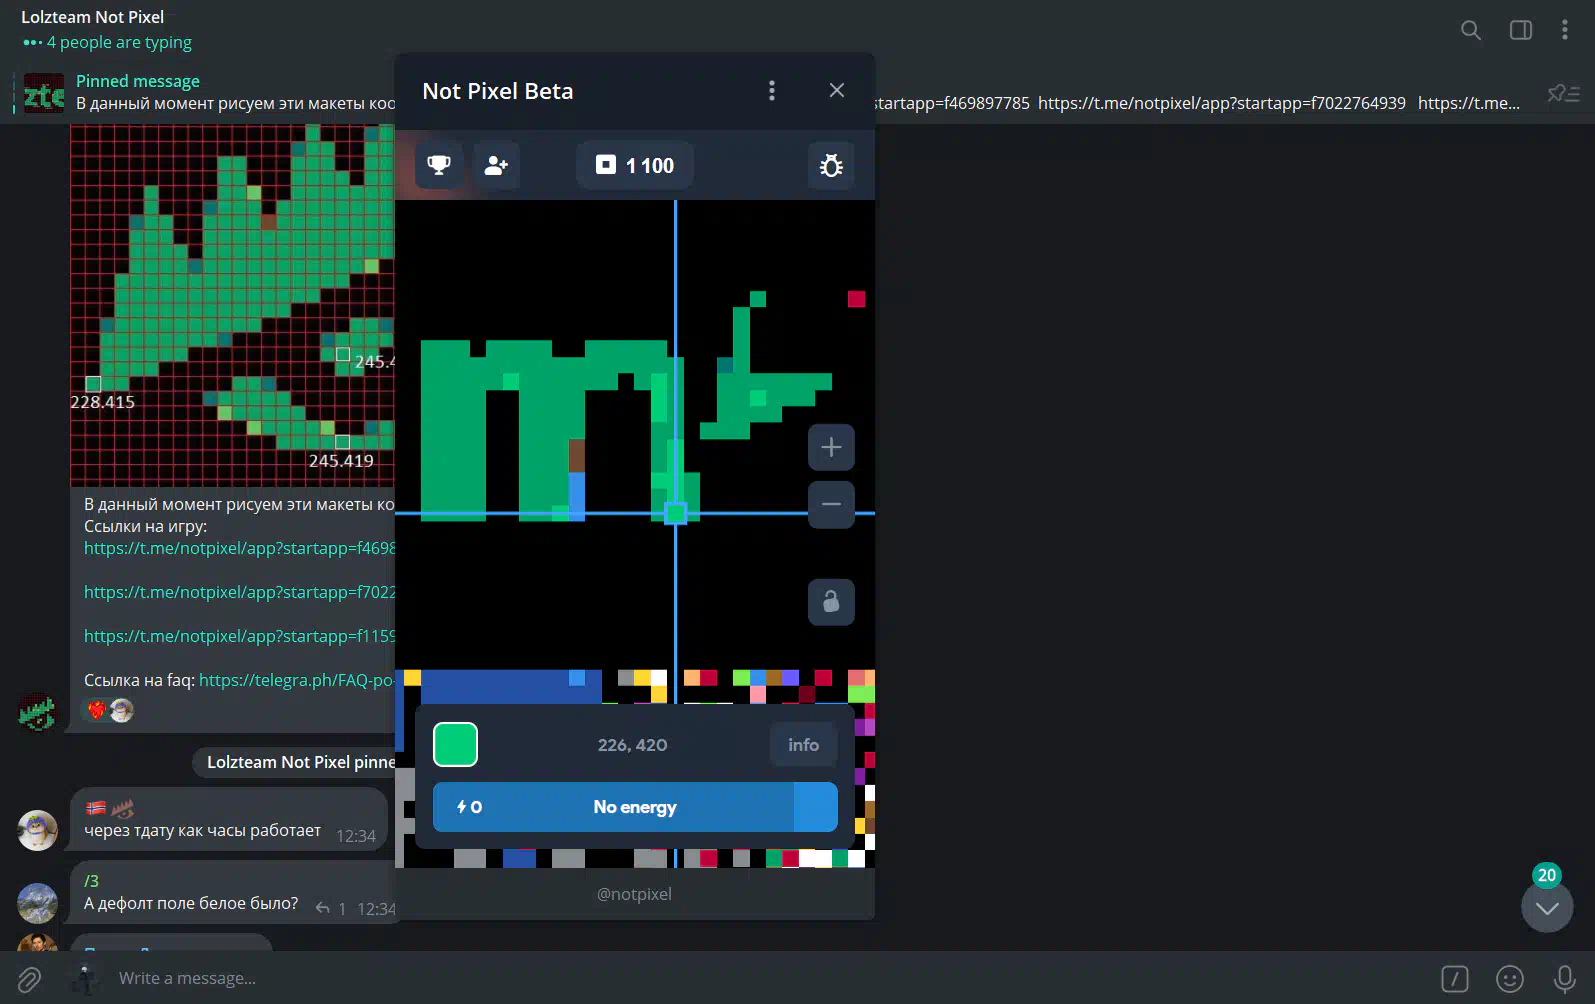Click the red pixel on the canvas
Screen dimensions: 1595x1004
click(x=856, y=299)
